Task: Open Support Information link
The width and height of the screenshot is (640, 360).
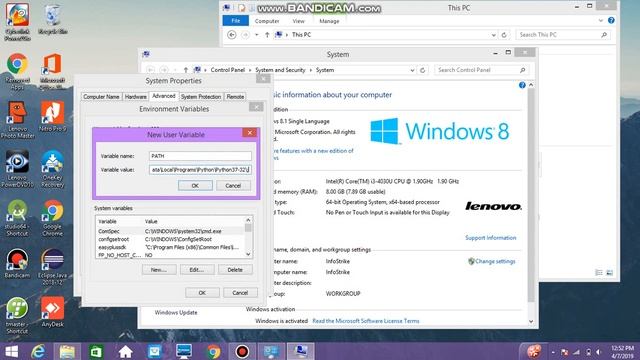Action: point(491,238)
